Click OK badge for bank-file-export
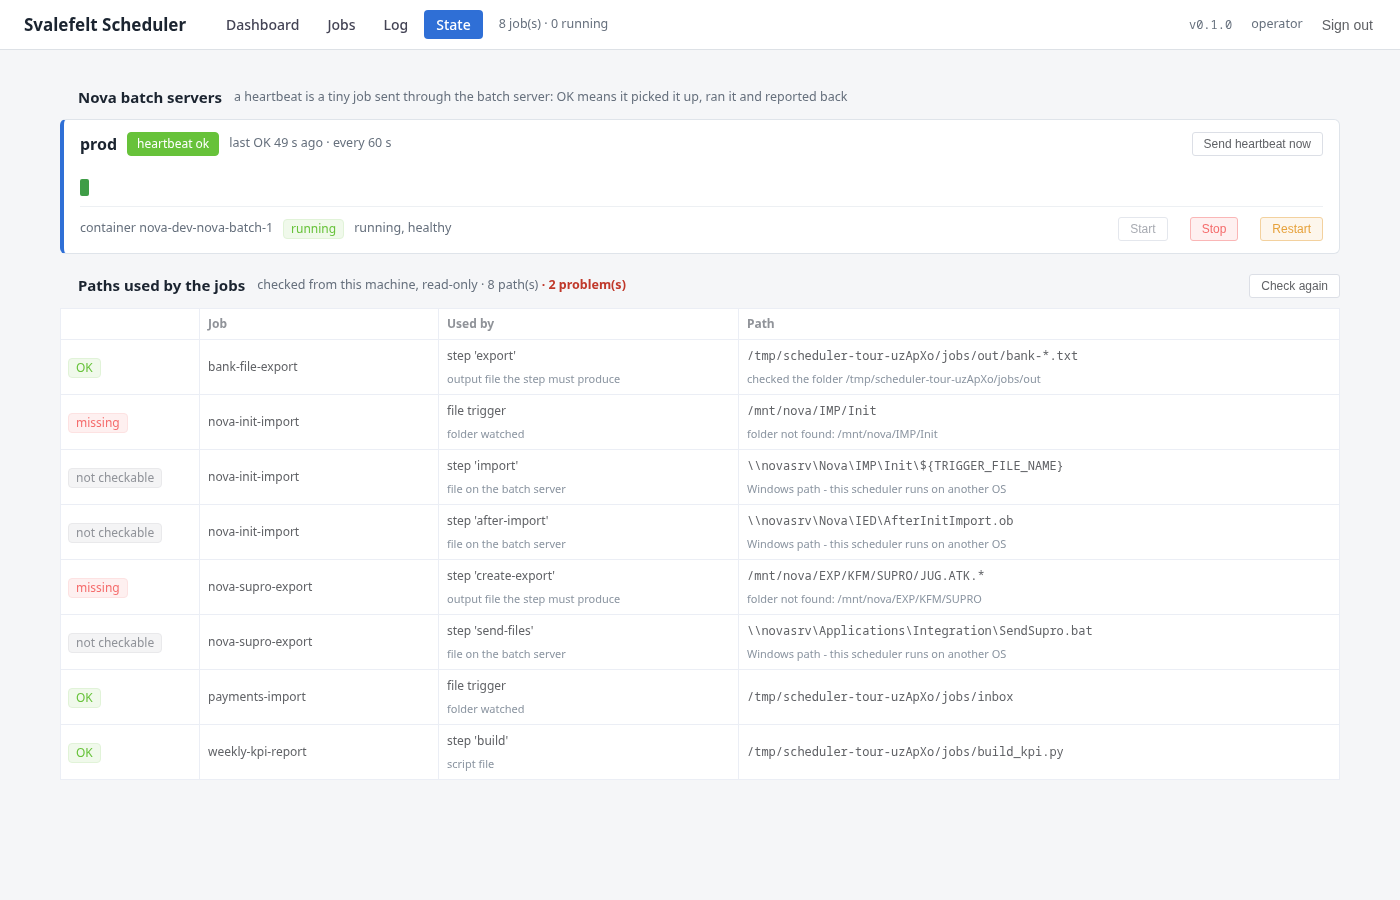 (84, 368)
